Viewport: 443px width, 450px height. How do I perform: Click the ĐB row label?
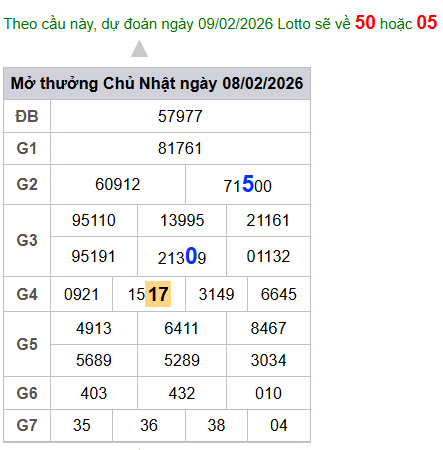click(27, 117)
